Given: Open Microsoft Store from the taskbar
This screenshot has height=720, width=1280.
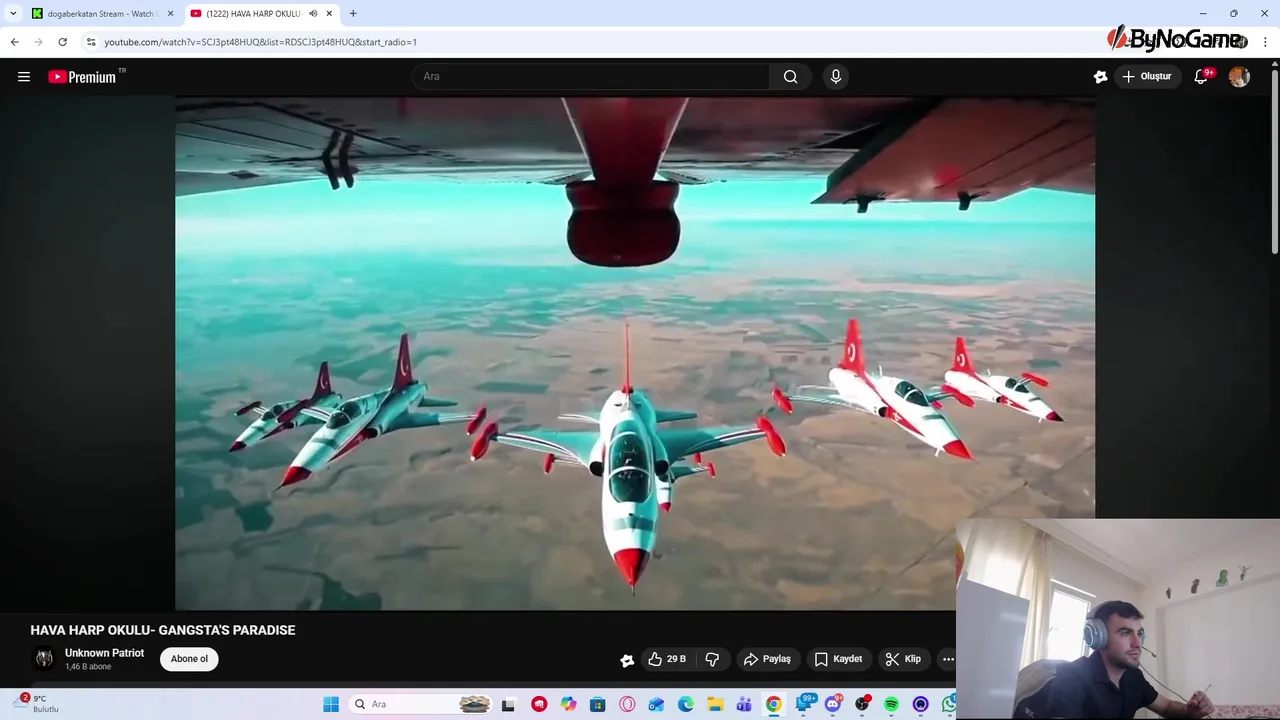Looking at the screenshot, I should tap(597, 704).
